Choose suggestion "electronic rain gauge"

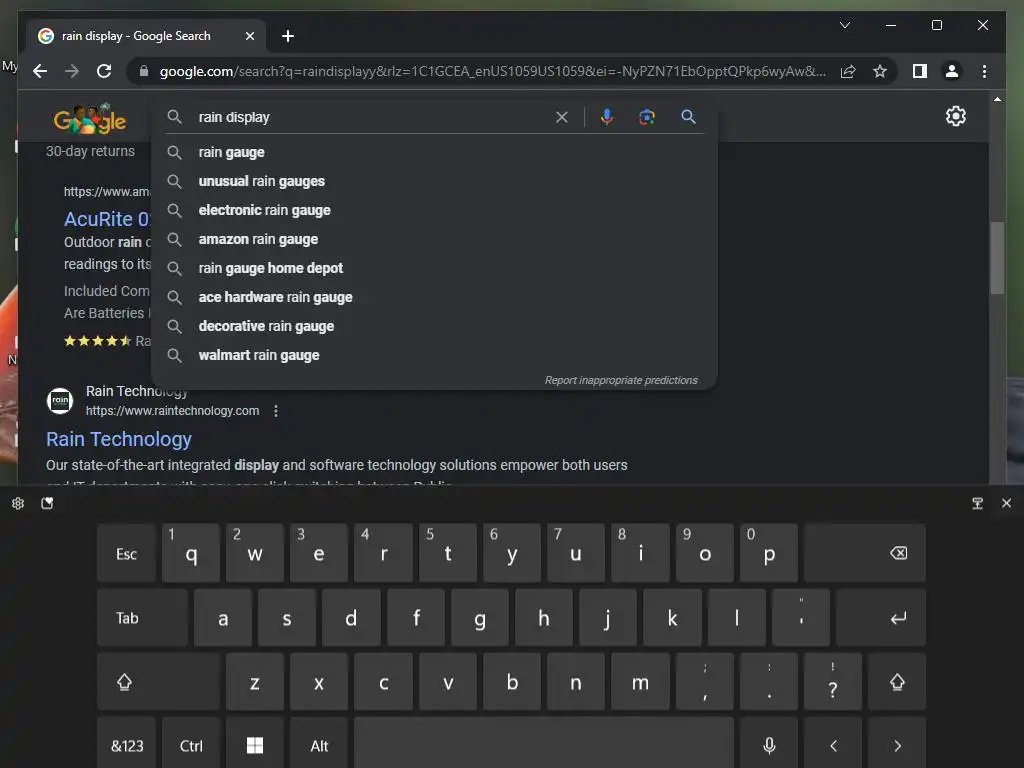[x=434, y=210]
